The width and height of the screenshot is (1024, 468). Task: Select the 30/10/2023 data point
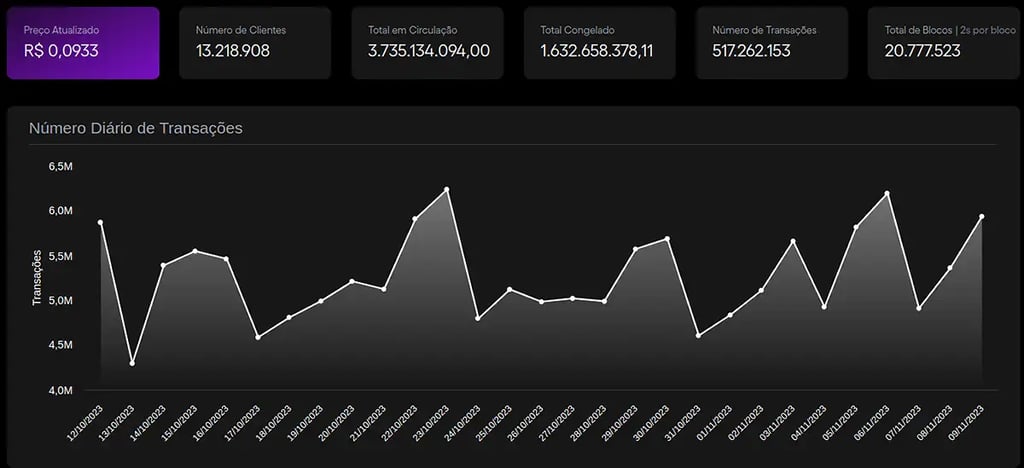point(667,239)
